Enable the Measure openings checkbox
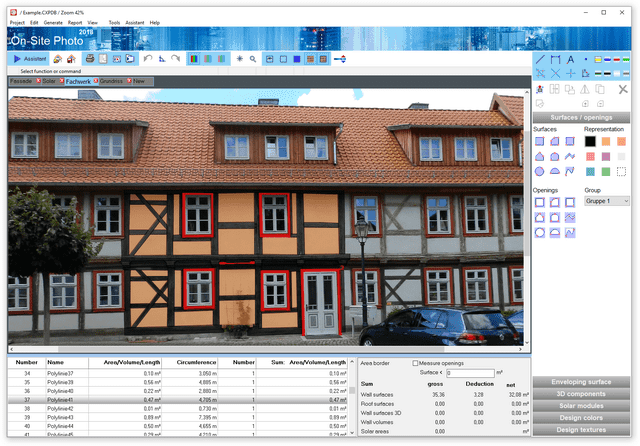Image resolution: width=640 pixels, height=446 pixels. pos(416,363)
